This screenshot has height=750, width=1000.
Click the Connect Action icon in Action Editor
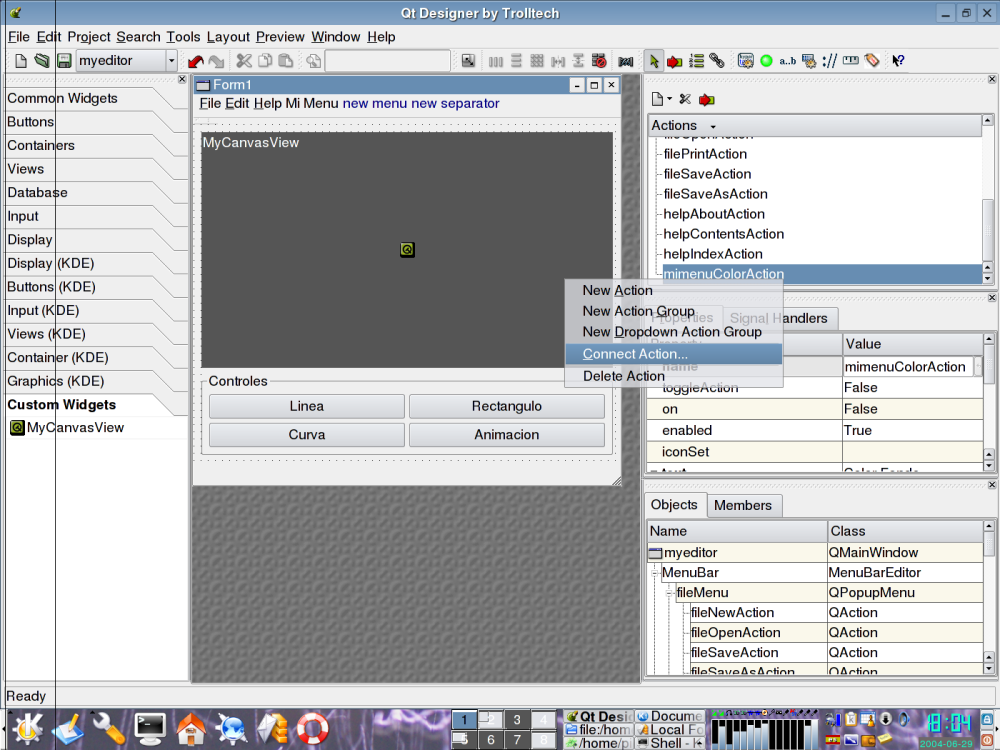pyautogui.click(x=707, y=99)
